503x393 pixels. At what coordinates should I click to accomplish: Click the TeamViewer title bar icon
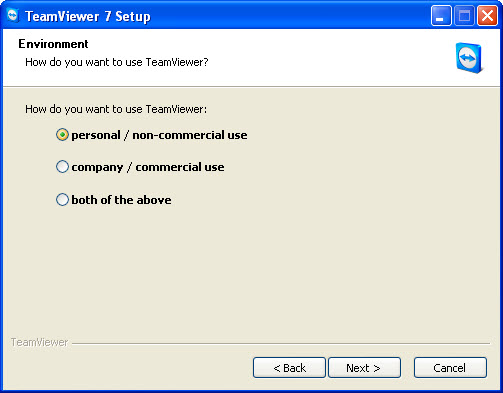(13, 16)
